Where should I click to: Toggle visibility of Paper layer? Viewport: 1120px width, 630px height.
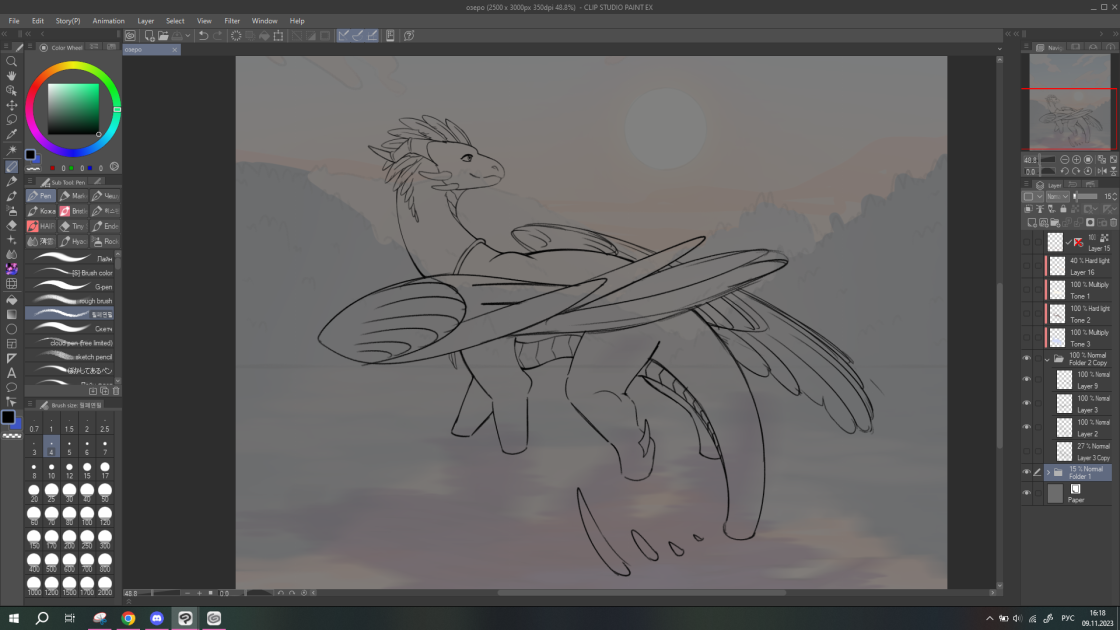click(x=1026, y=493)
